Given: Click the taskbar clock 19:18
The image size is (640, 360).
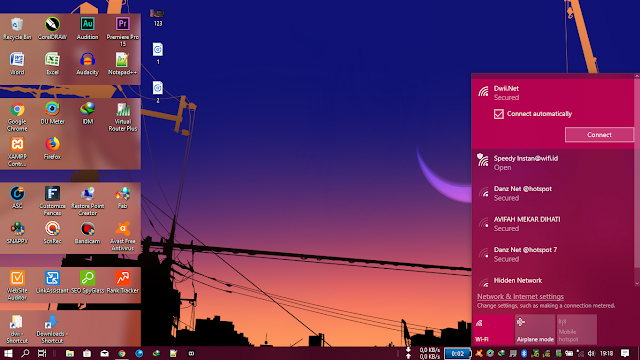Looking at the screenshot, I should pos(607,353).
